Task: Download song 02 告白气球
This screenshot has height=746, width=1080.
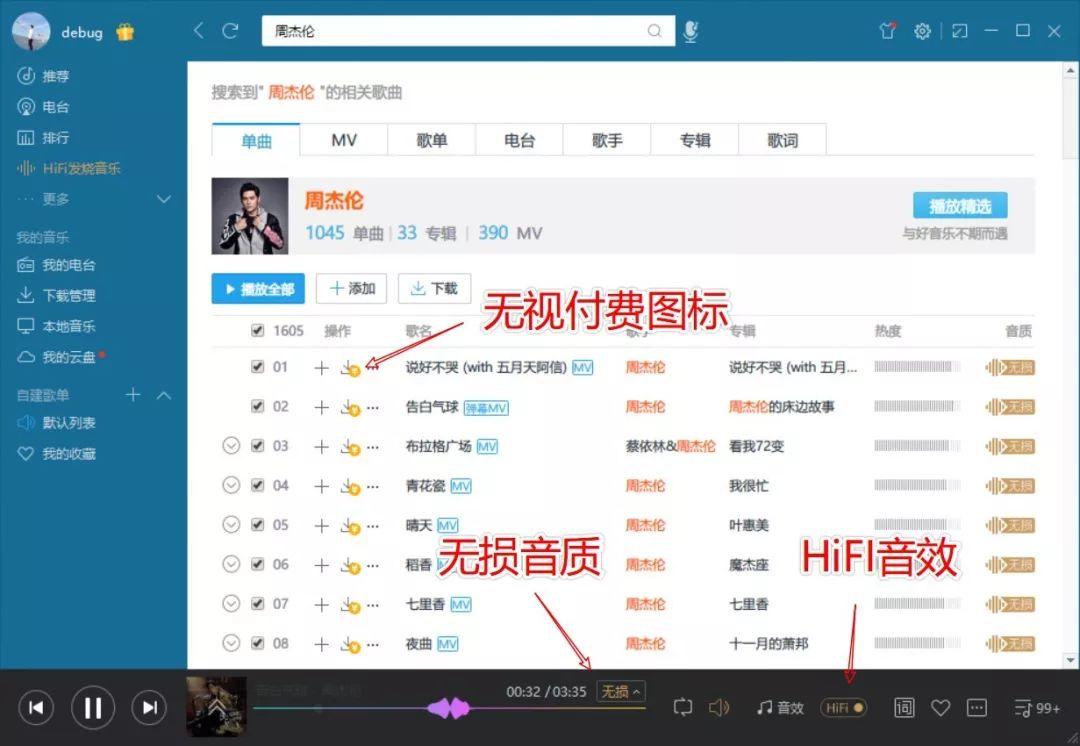Action: tap(351, 408)
